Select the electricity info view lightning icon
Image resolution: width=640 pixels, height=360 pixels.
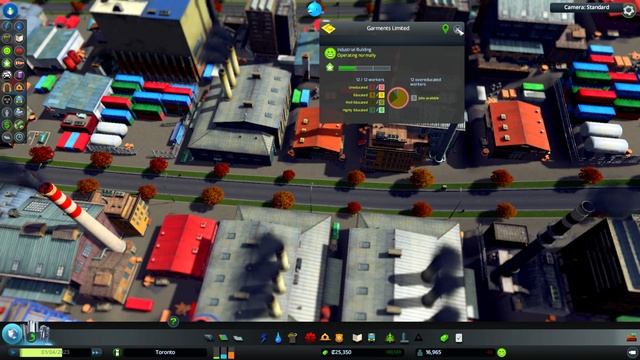(x=7, y=26)
